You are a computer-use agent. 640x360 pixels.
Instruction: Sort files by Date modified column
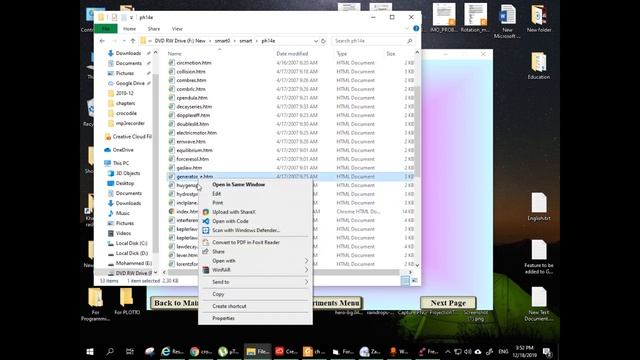point(292,53)
